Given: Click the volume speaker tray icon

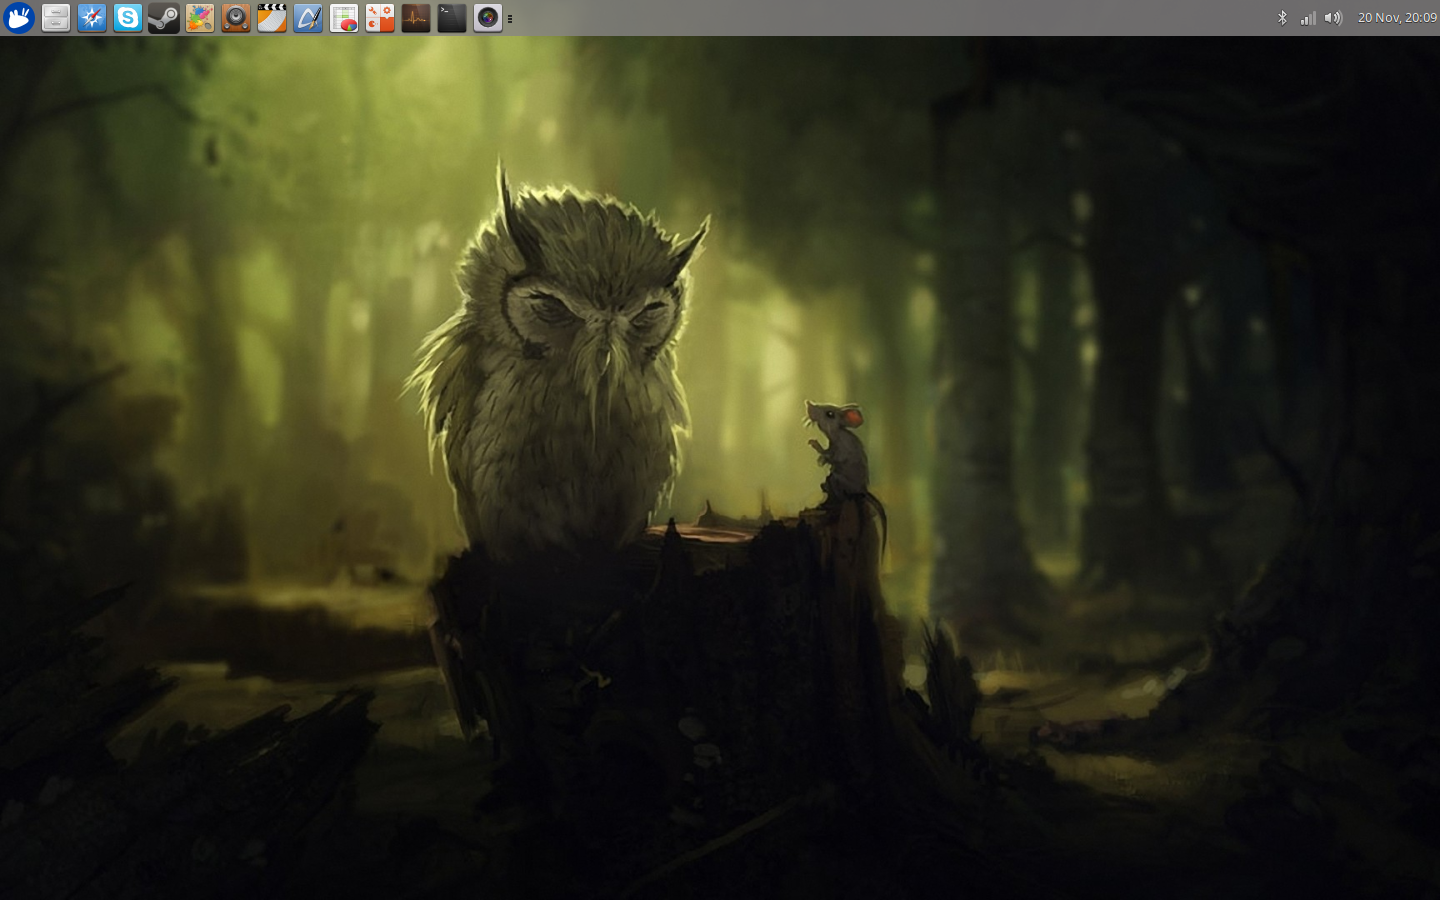Looking at the screenshot, I should (x=1333, y=18).
